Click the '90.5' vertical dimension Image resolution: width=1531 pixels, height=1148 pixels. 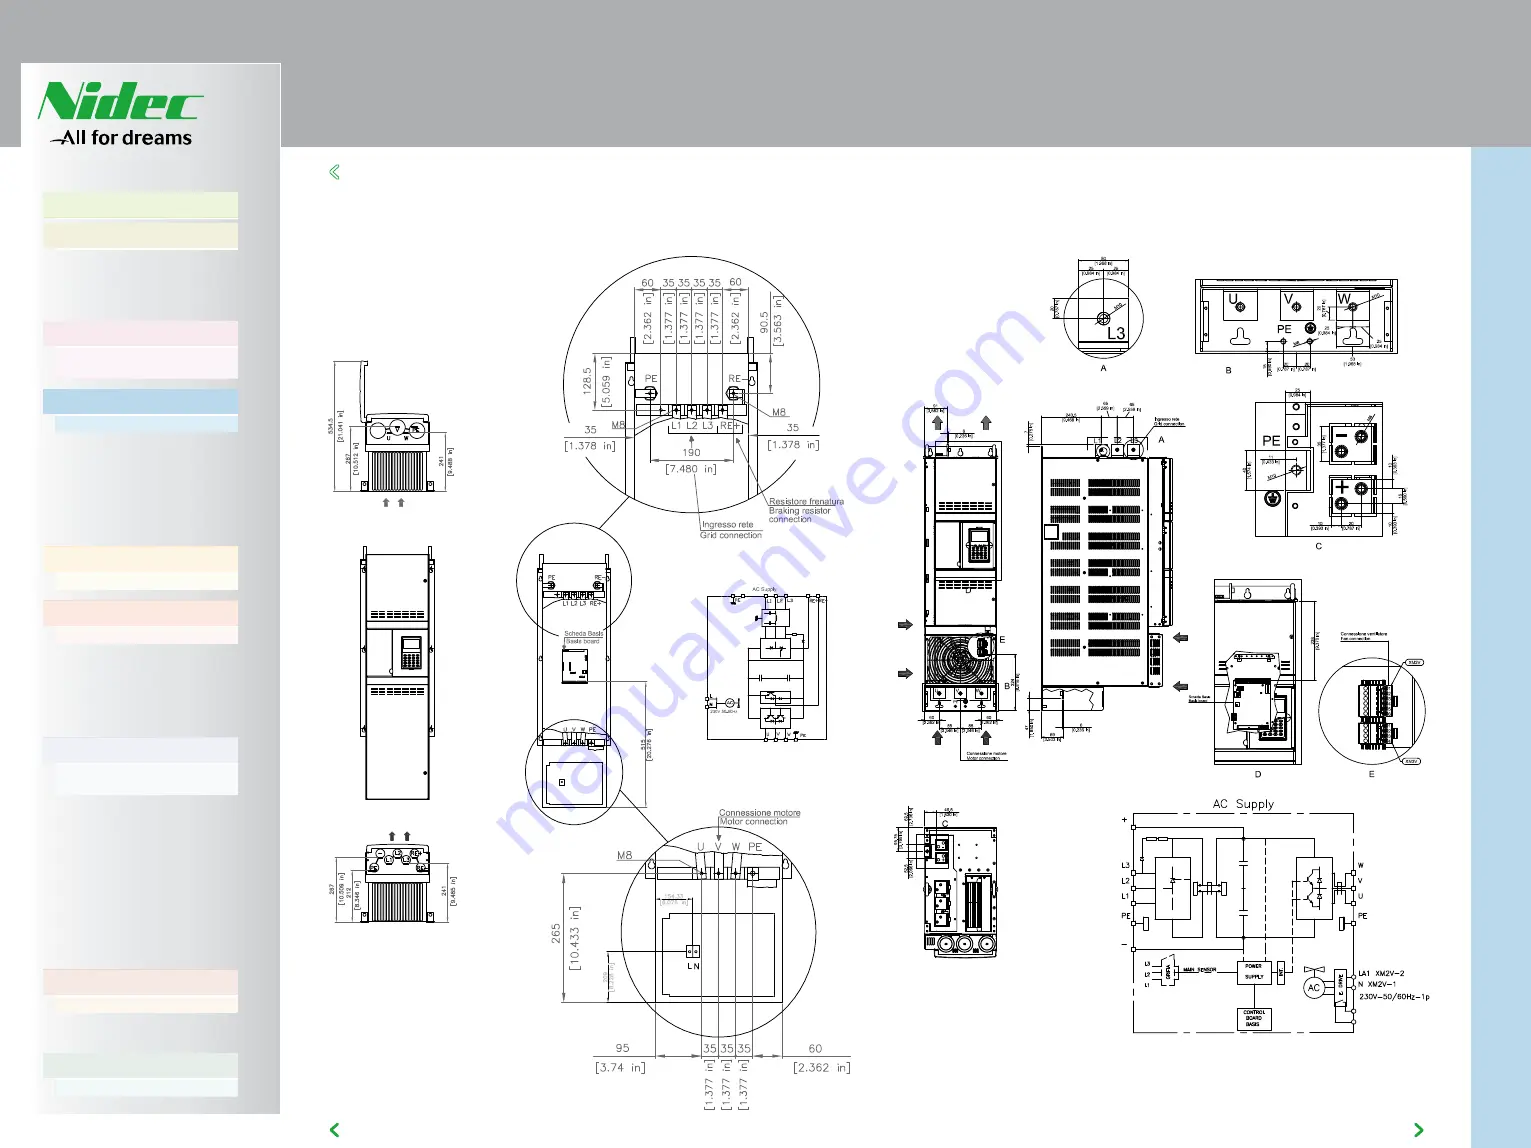[765, 321]
